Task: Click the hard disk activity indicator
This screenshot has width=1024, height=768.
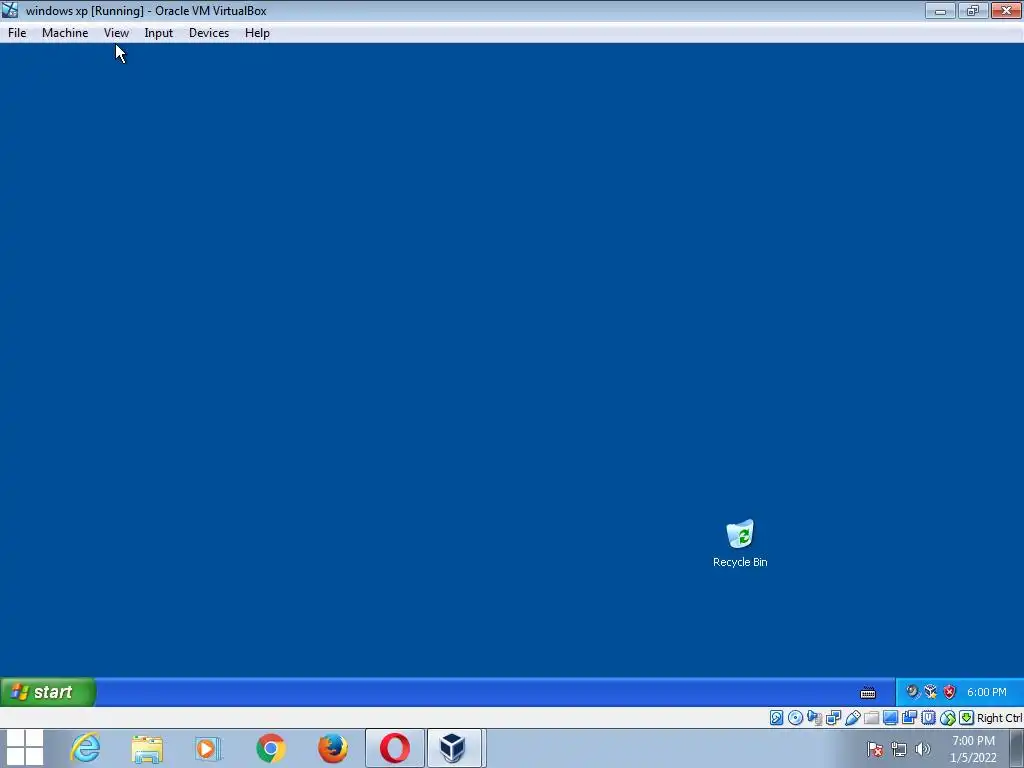Action: [776, 718]
